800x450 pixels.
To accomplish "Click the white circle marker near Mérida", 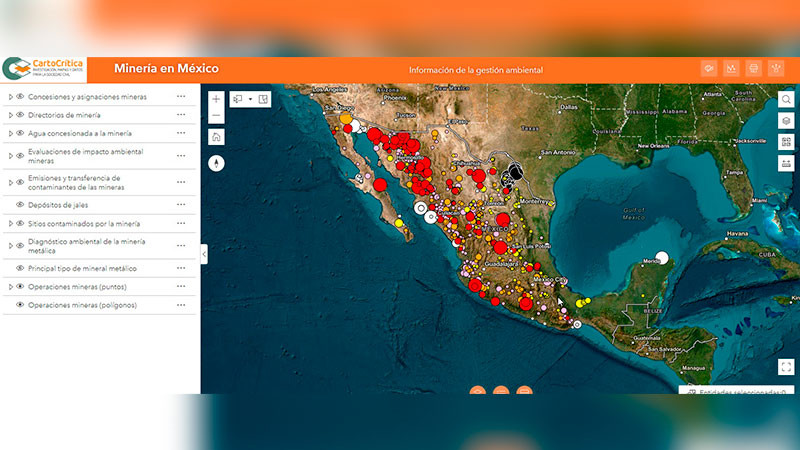I will [x=662, y=258].
